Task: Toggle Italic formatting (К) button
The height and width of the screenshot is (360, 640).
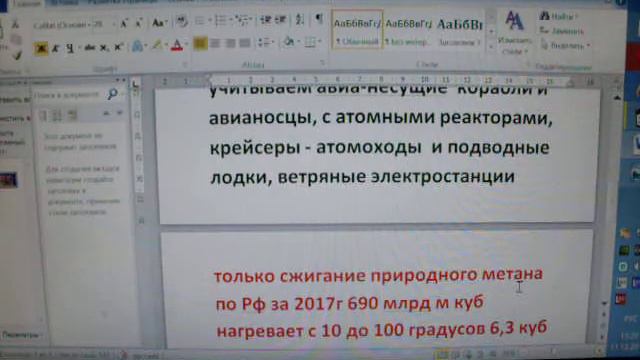Action: click(56, 49)
